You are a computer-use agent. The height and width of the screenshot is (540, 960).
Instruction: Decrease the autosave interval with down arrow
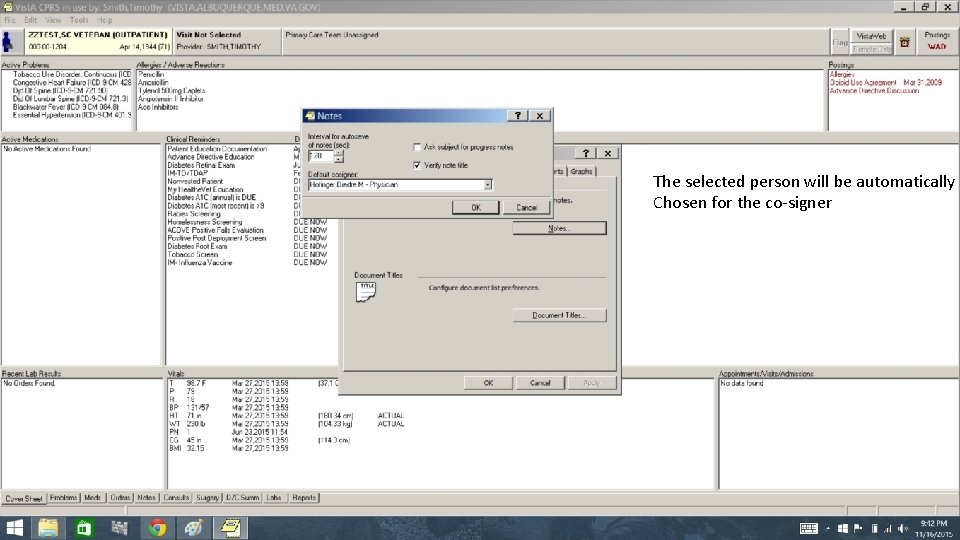point(339,159)
